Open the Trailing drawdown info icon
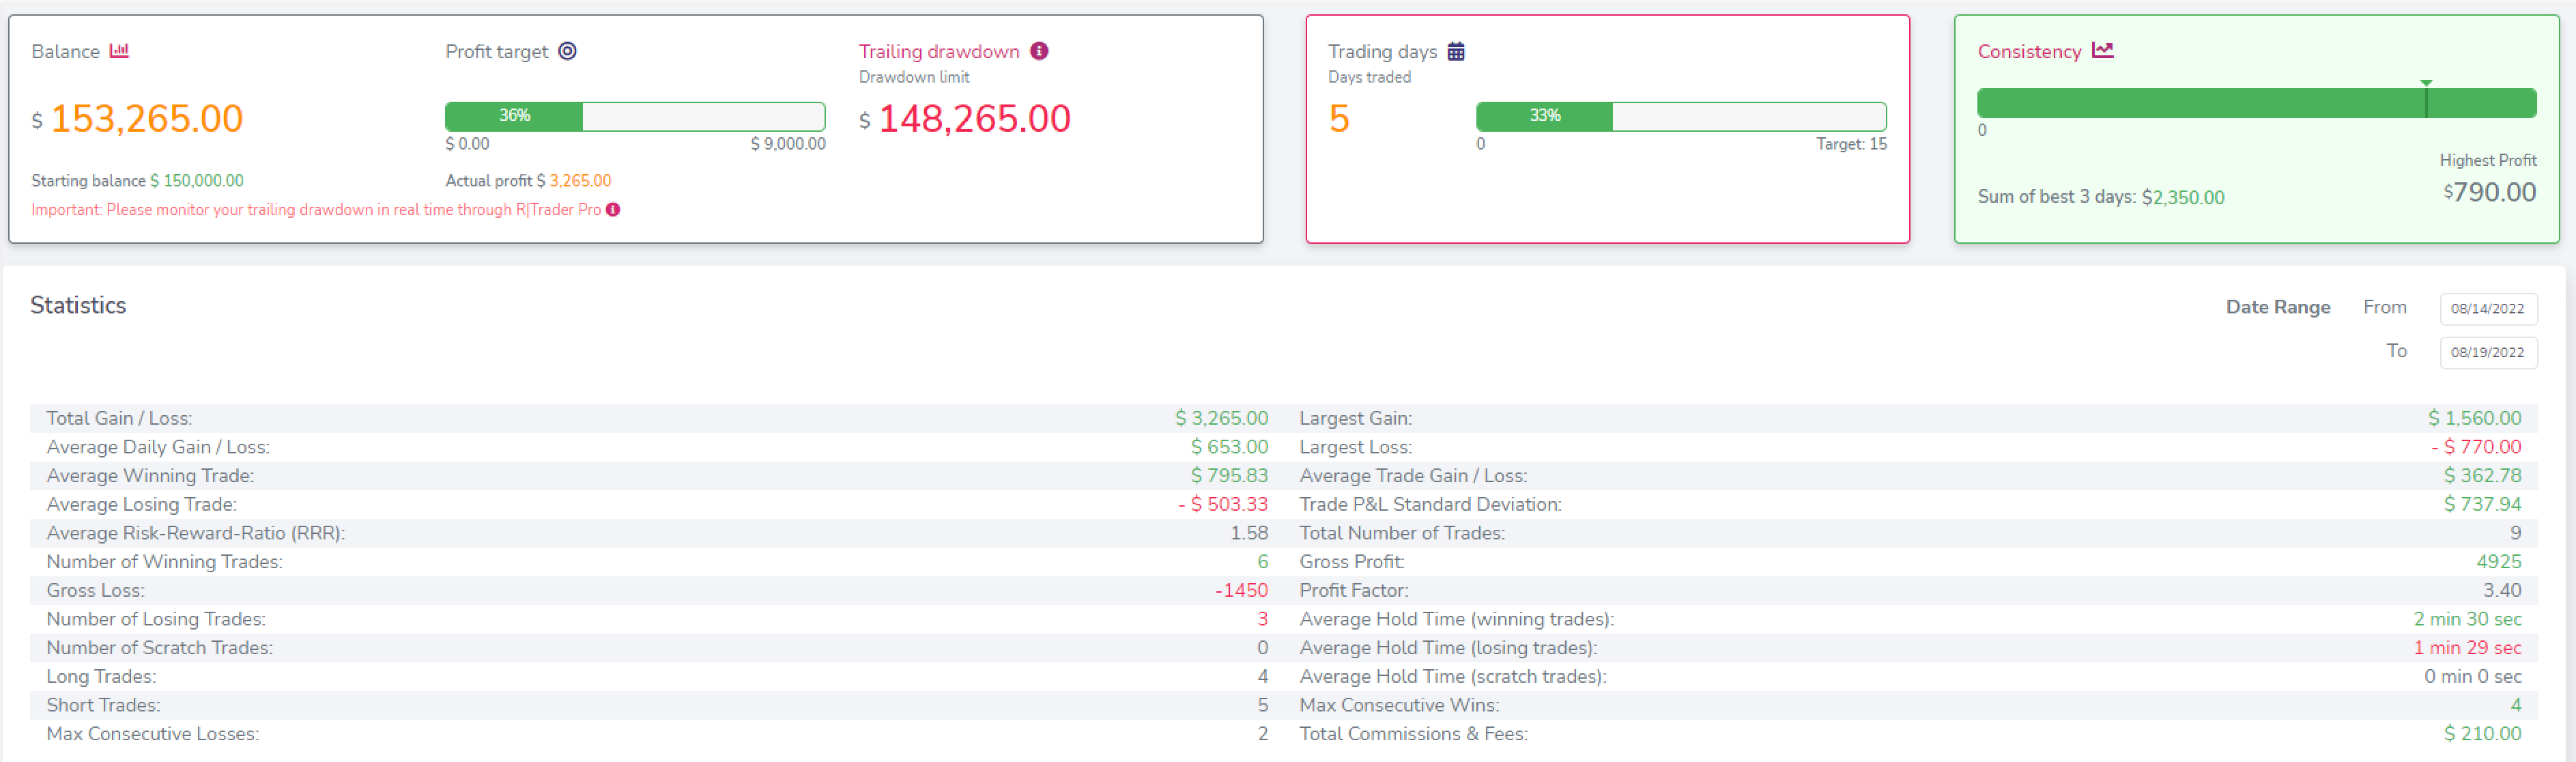Viewport: 2576px width, 762px height. tap(1039, 51)
